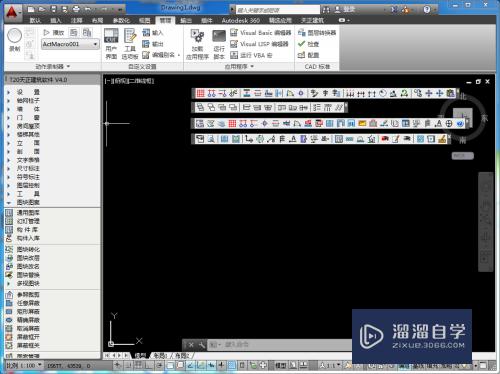Expand the action recorder (动作录制器) panel

click(53, 66)
